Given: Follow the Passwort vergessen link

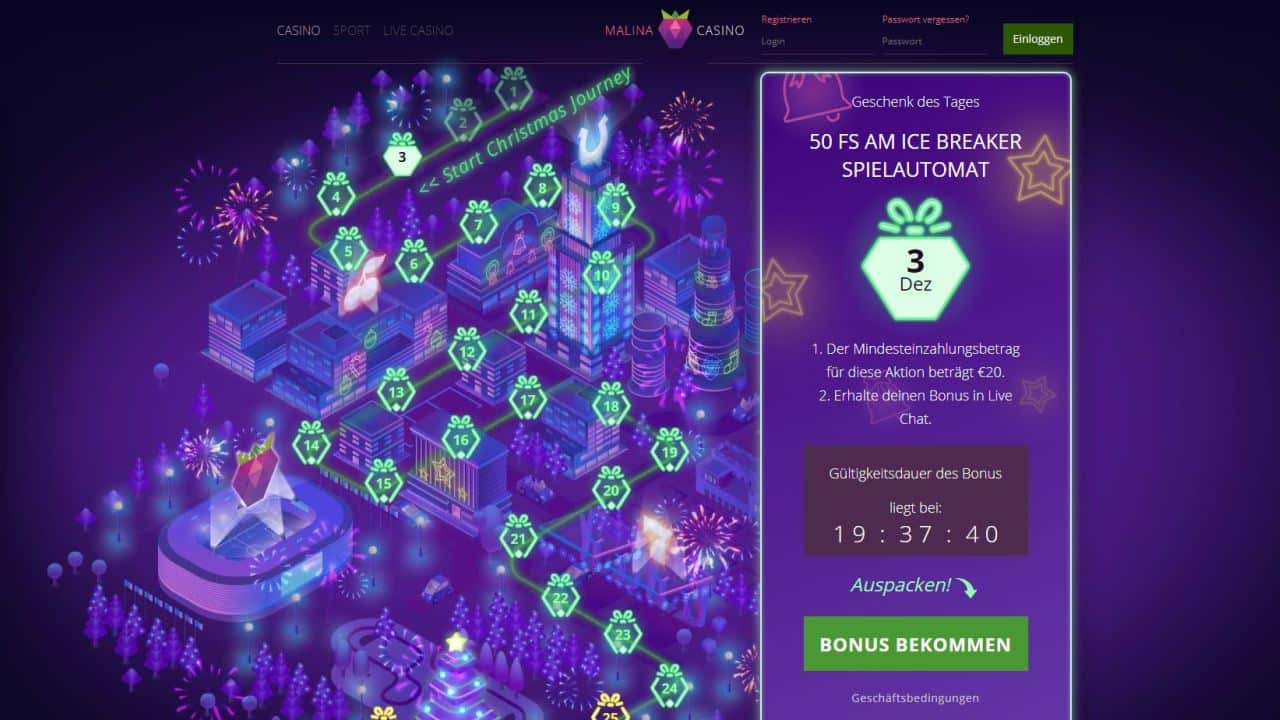Looking at the screenshot, I should point(925,19).
